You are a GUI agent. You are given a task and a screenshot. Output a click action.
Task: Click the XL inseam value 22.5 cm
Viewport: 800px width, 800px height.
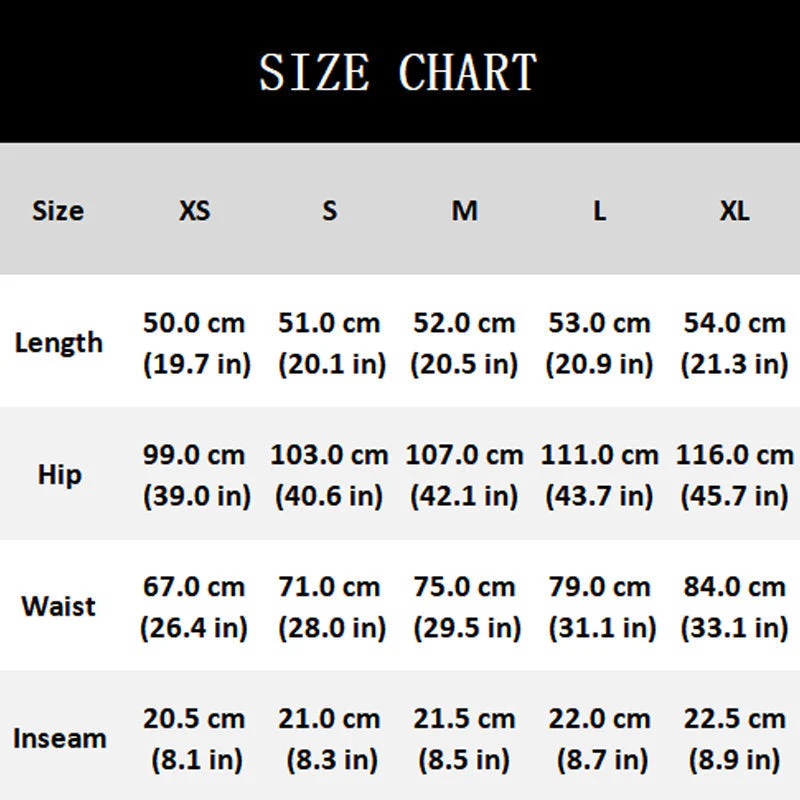click(734, 719)
